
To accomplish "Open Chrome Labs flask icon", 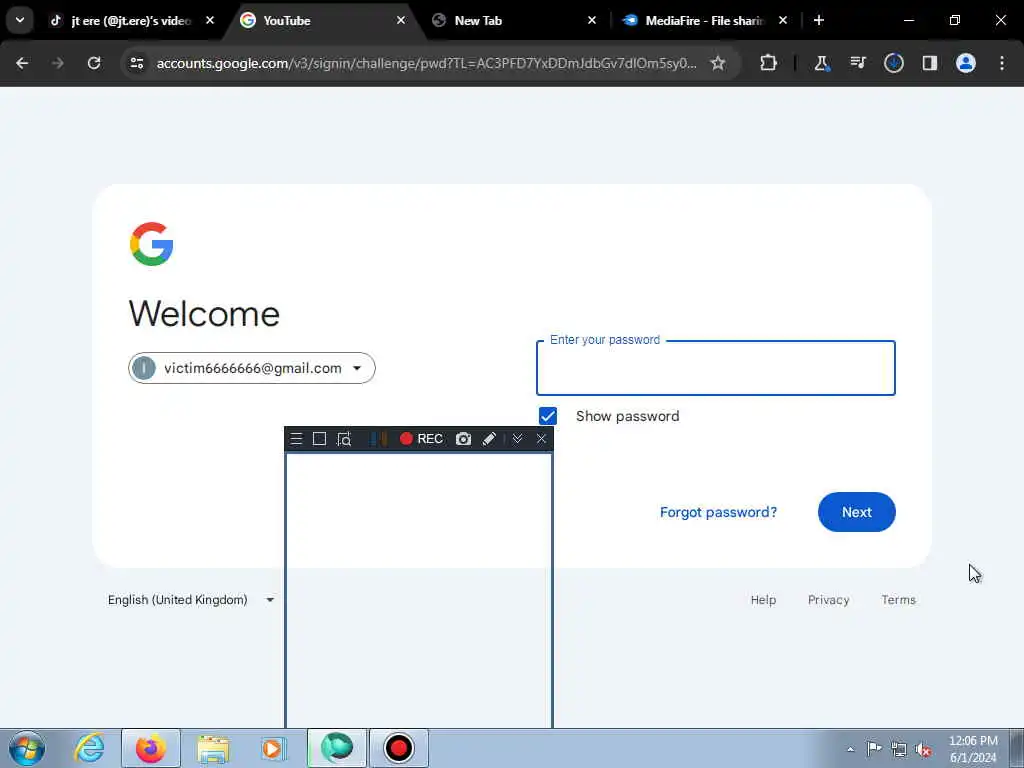I will (822, 63).
